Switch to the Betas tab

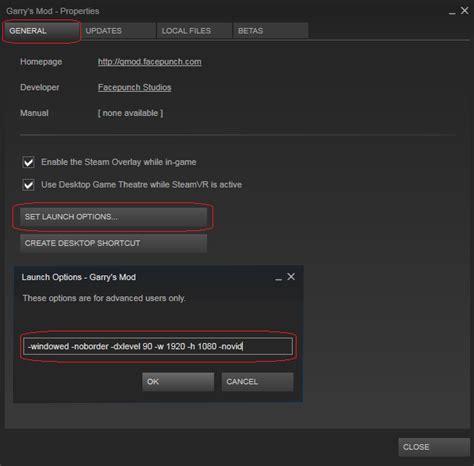270,31
